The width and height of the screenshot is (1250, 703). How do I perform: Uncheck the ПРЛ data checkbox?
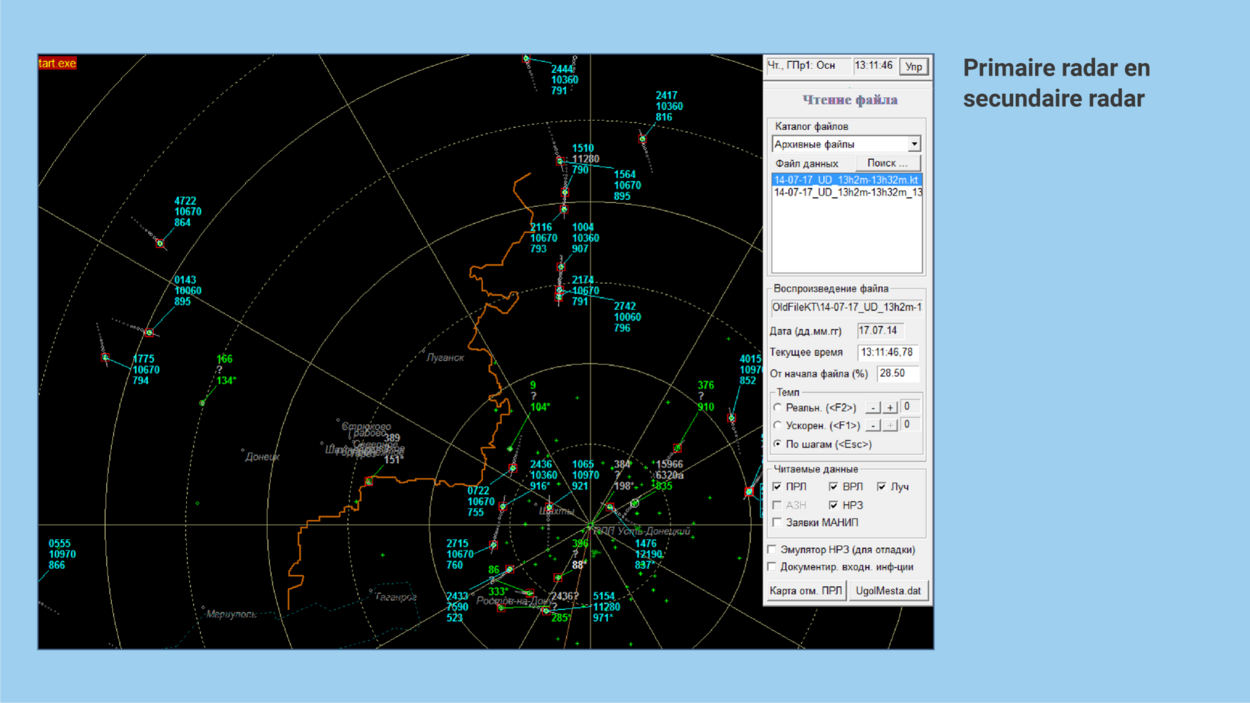coord(777,487)
